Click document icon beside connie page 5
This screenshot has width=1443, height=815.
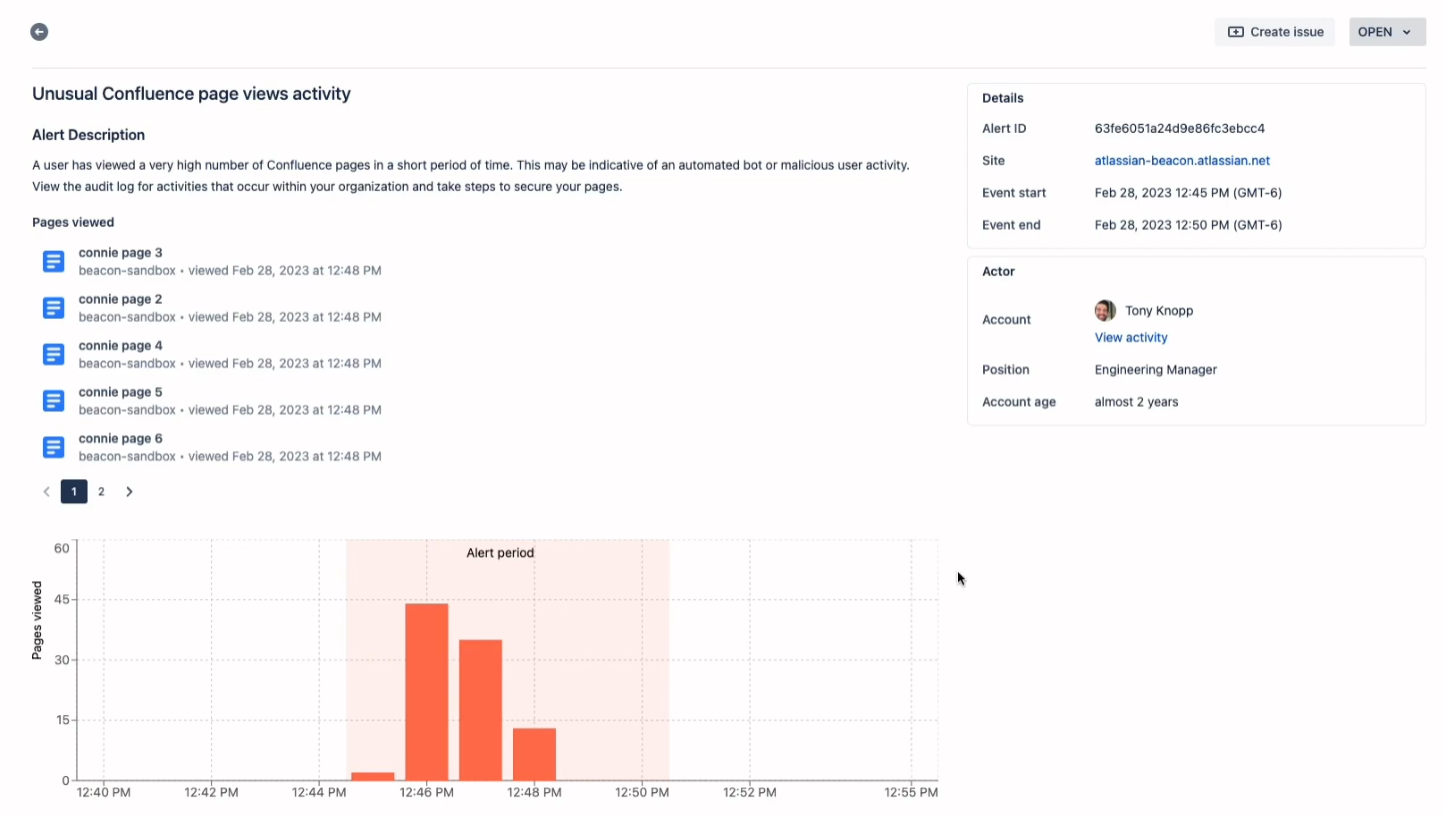click(54, 401)
